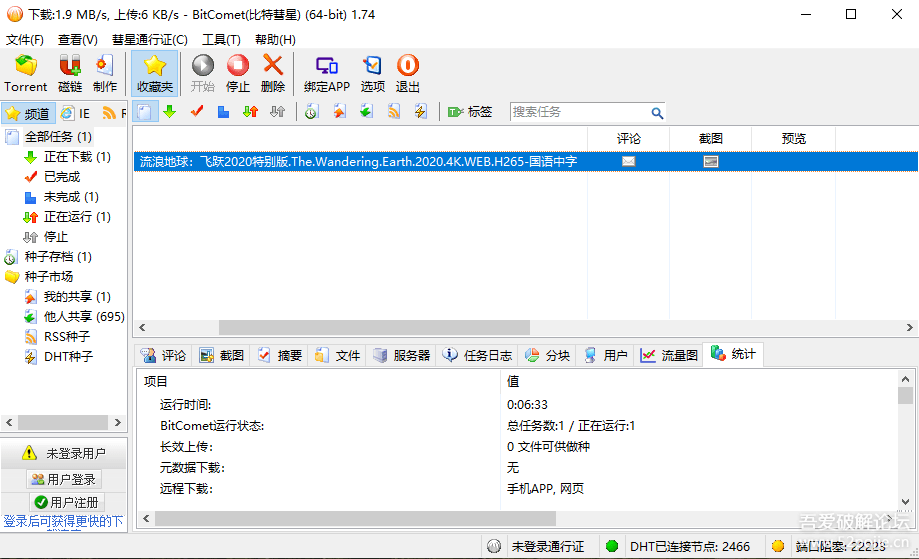The image size is (919, 559).
Task: Switch to the 频道 sidebar tab
Action: click(x=28, y=113)
